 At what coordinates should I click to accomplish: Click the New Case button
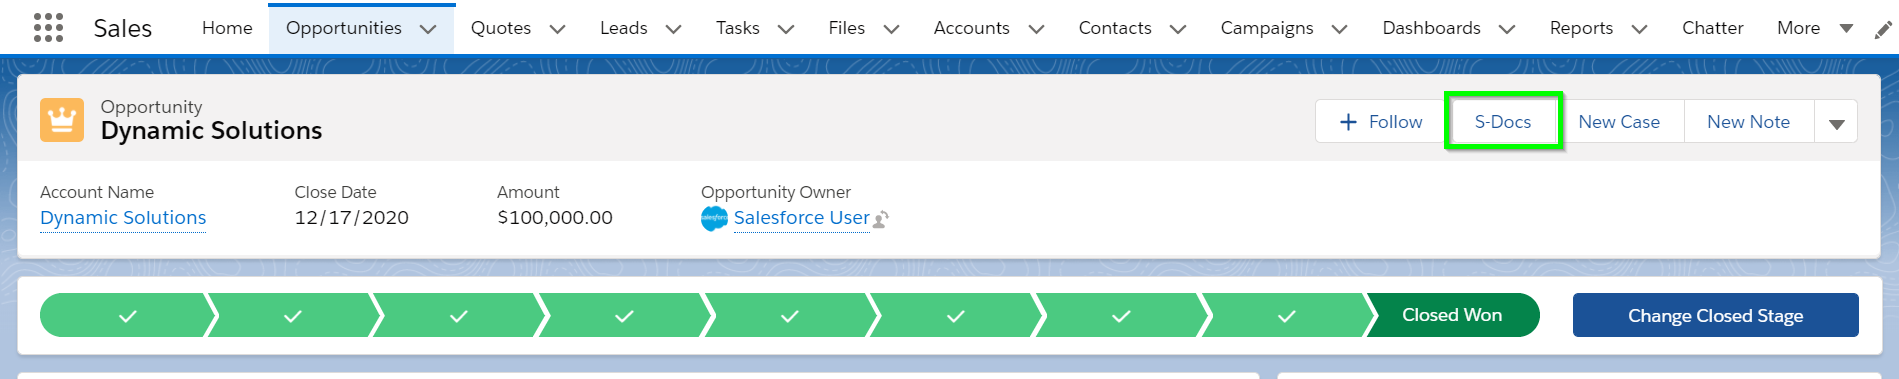click(1619, 122)
